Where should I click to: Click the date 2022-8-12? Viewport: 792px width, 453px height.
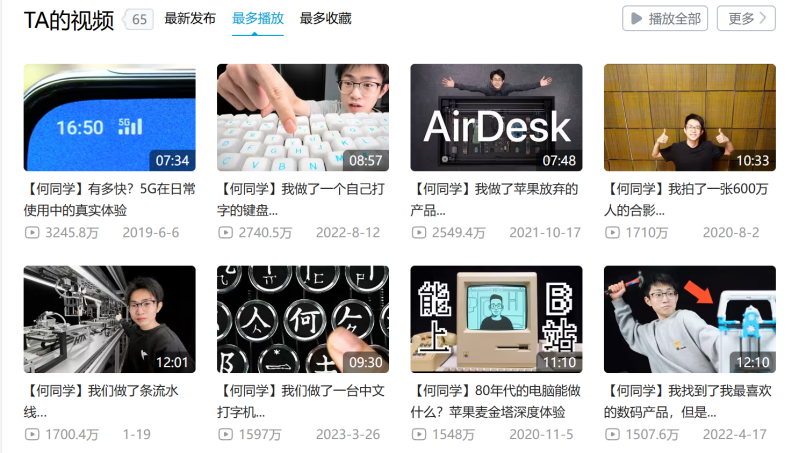point(348,233)
